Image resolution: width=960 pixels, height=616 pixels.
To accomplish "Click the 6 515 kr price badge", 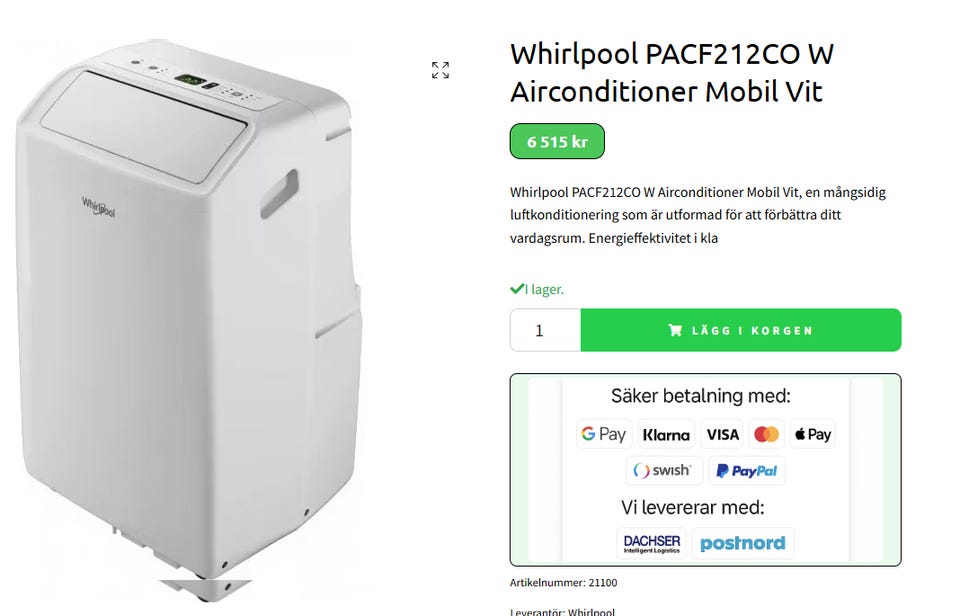I will [x=557, y=141].
